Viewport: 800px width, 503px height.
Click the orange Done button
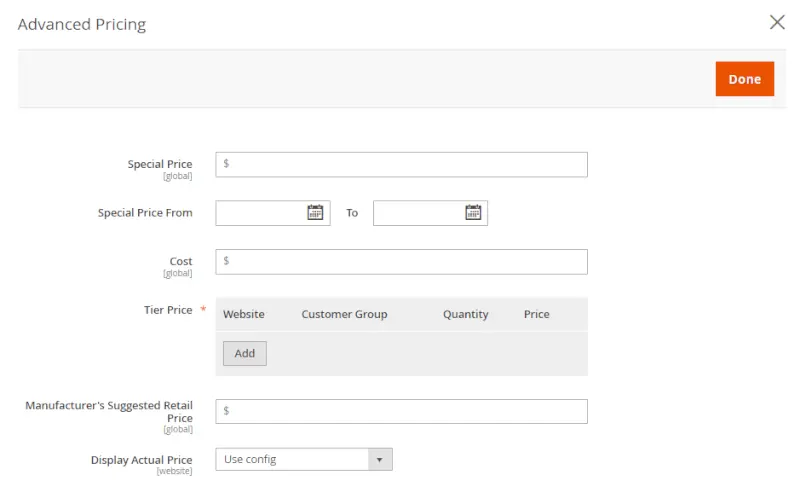coord(744,79)
